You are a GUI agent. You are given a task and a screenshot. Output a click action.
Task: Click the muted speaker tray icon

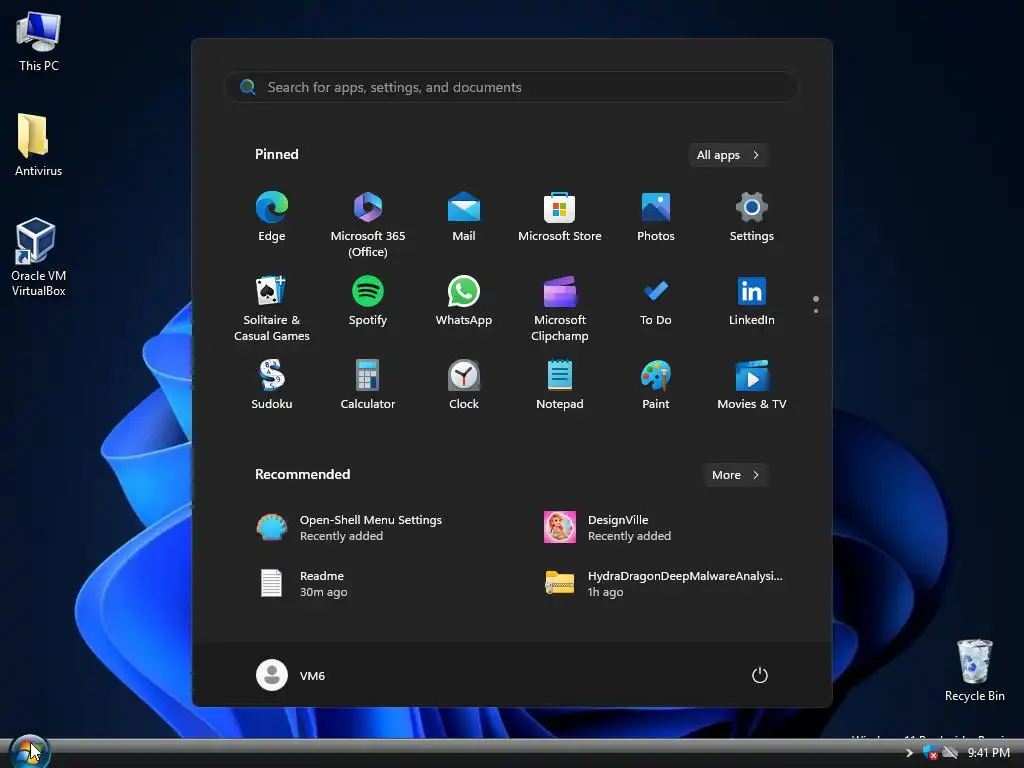tap(950, 753)
